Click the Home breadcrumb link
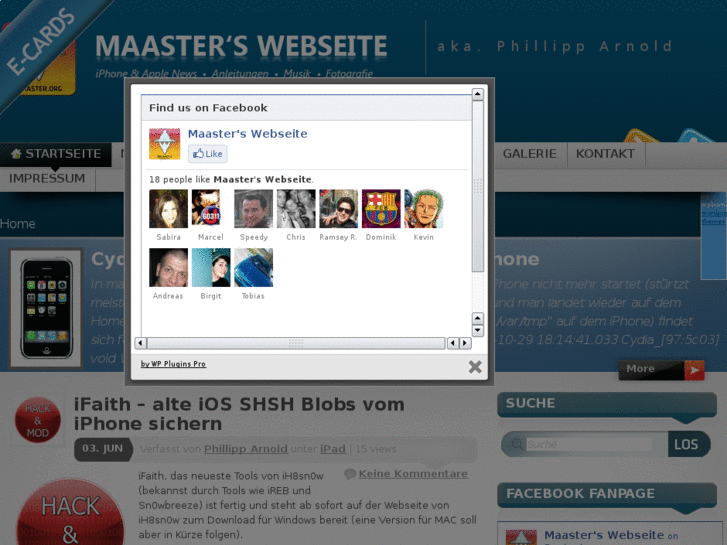This screenshot has width=727, height=545. tap(18, 224)
